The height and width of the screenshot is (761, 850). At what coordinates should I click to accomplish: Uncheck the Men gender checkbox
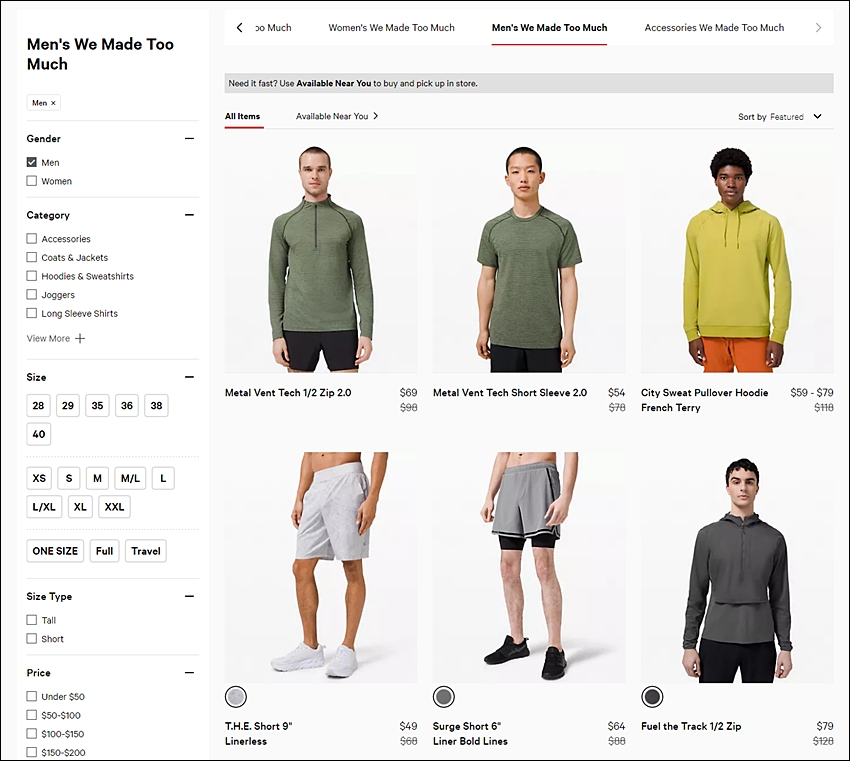point(32,162)
